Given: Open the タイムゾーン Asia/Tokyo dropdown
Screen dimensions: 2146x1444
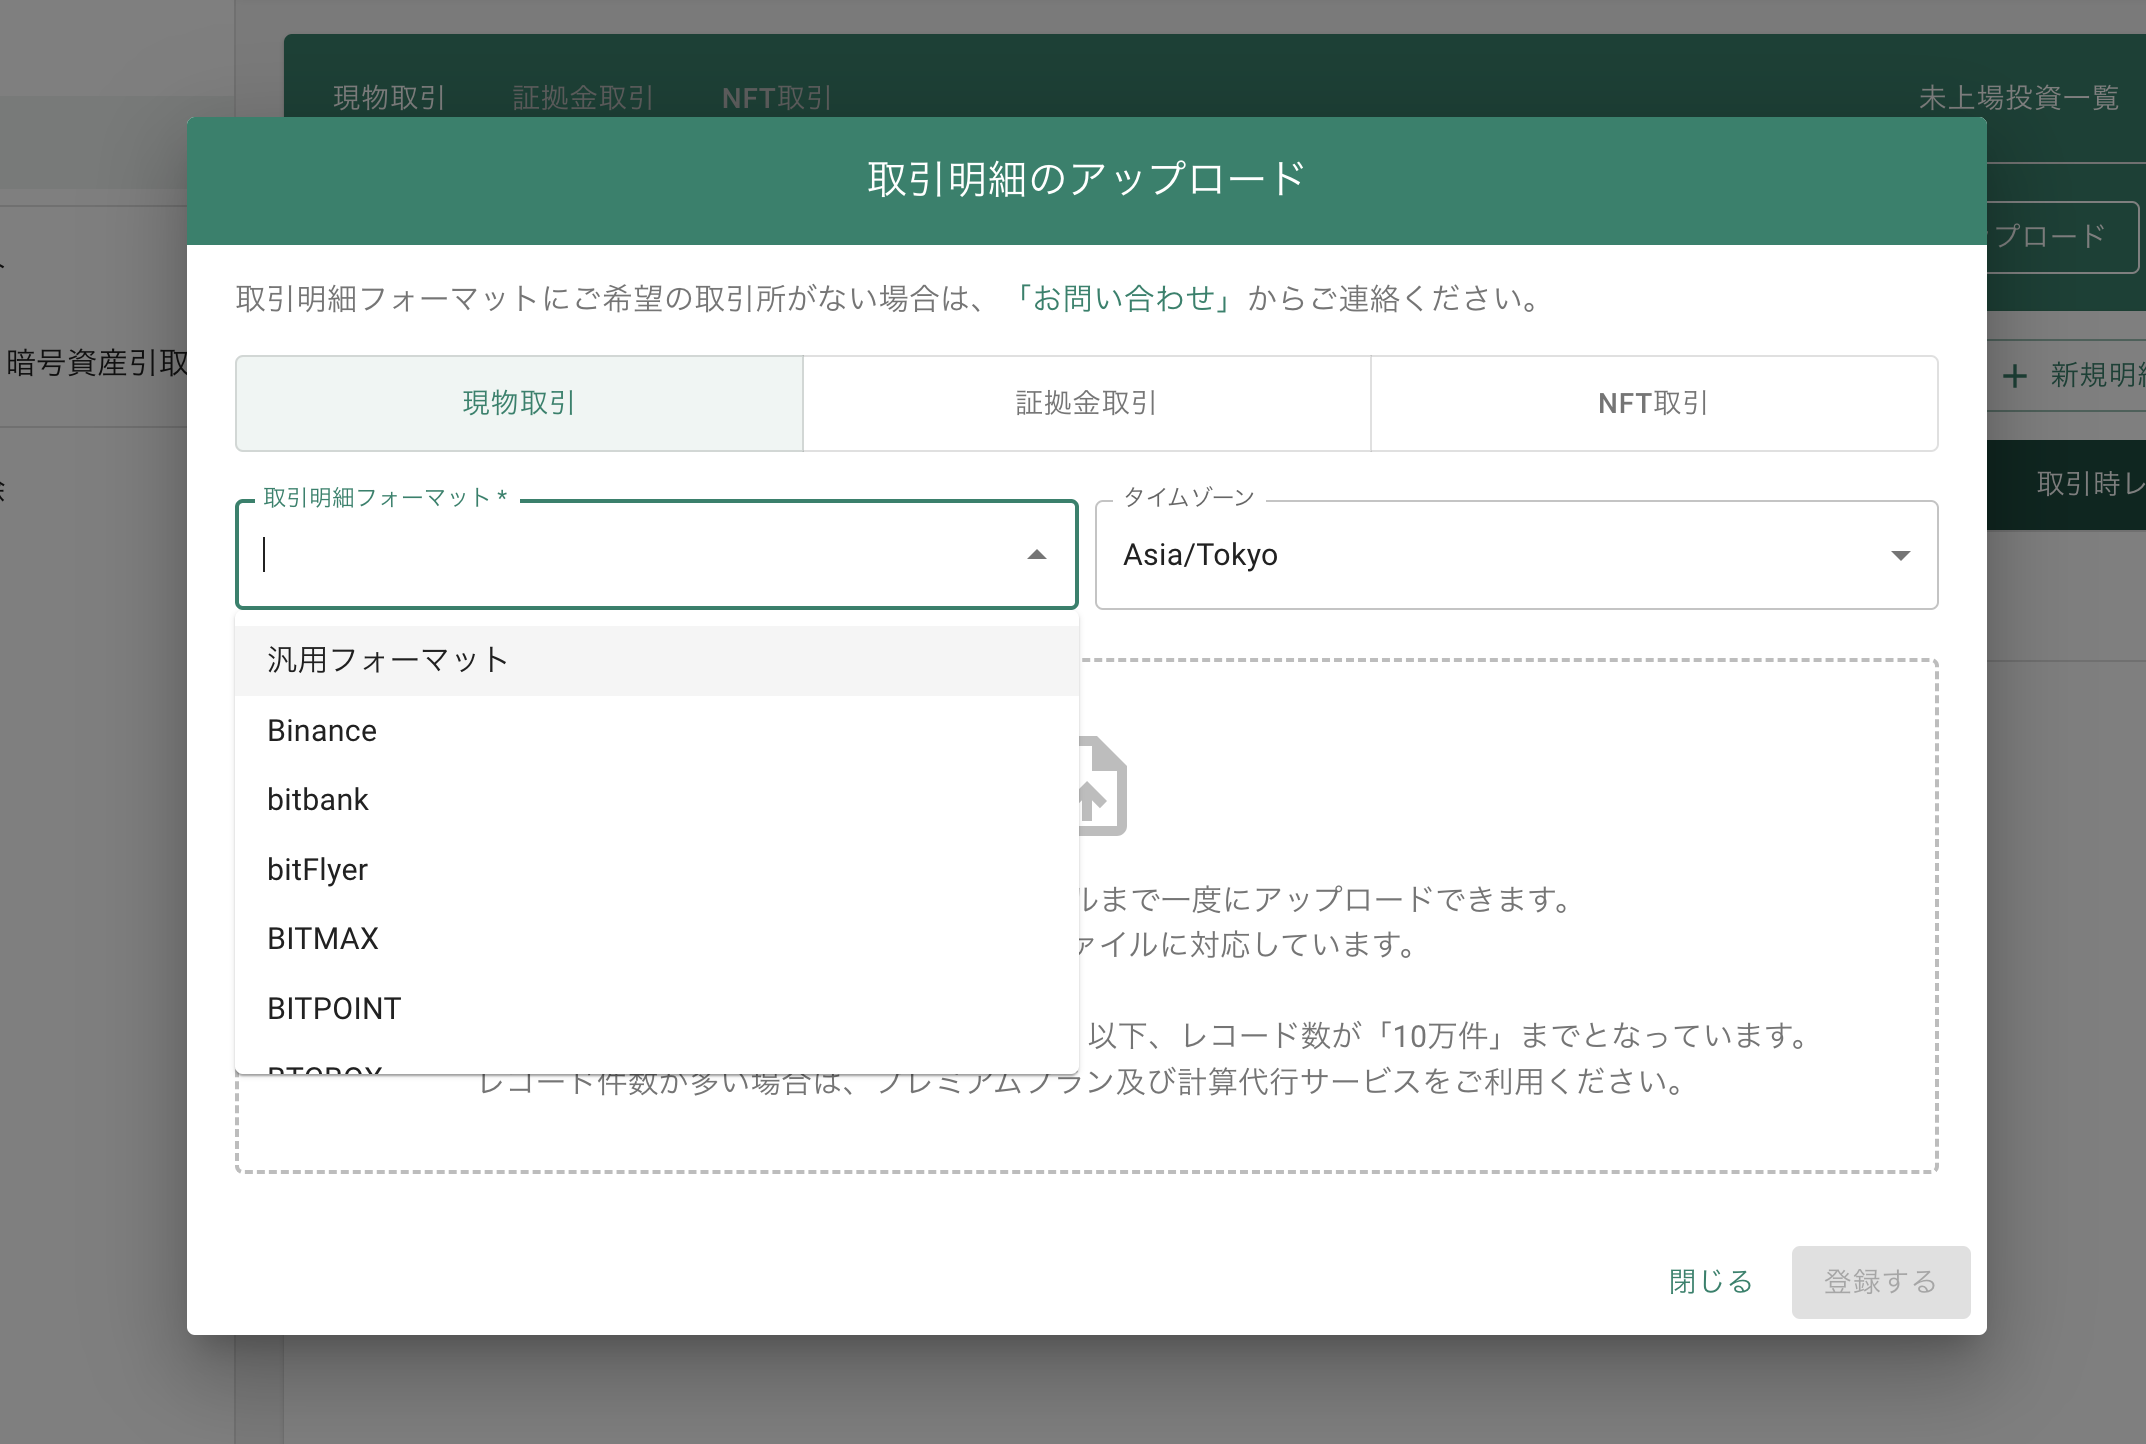Looking at the screenshot, I should click(1516, 555).
